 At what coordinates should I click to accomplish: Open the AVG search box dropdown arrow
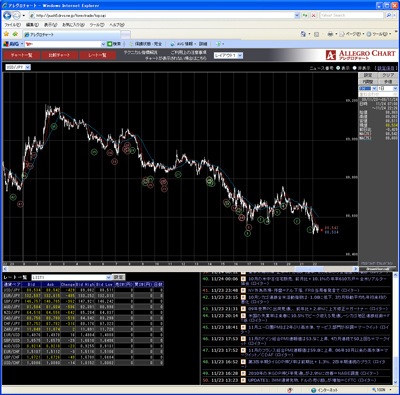(x=103, y=44)
